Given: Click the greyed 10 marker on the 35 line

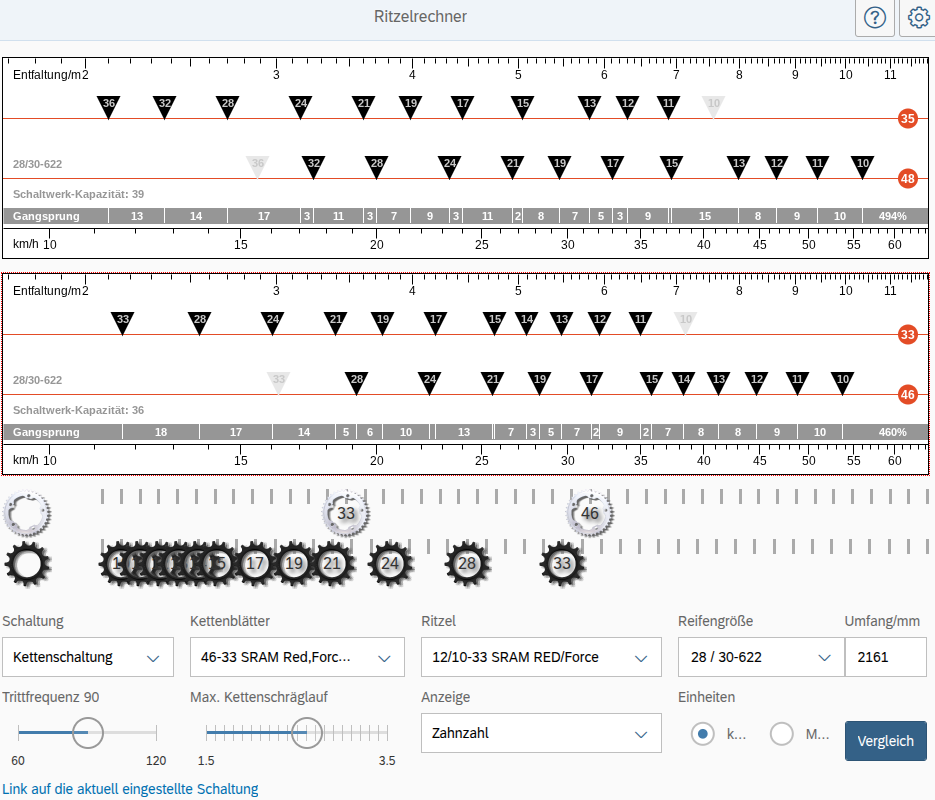Looking at the screenshot, I should pos(713,106).
